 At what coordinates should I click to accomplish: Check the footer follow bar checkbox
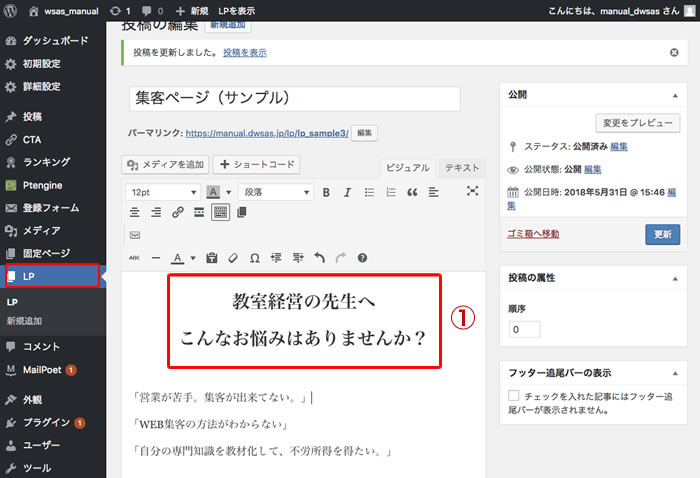[x=514, y=397]
